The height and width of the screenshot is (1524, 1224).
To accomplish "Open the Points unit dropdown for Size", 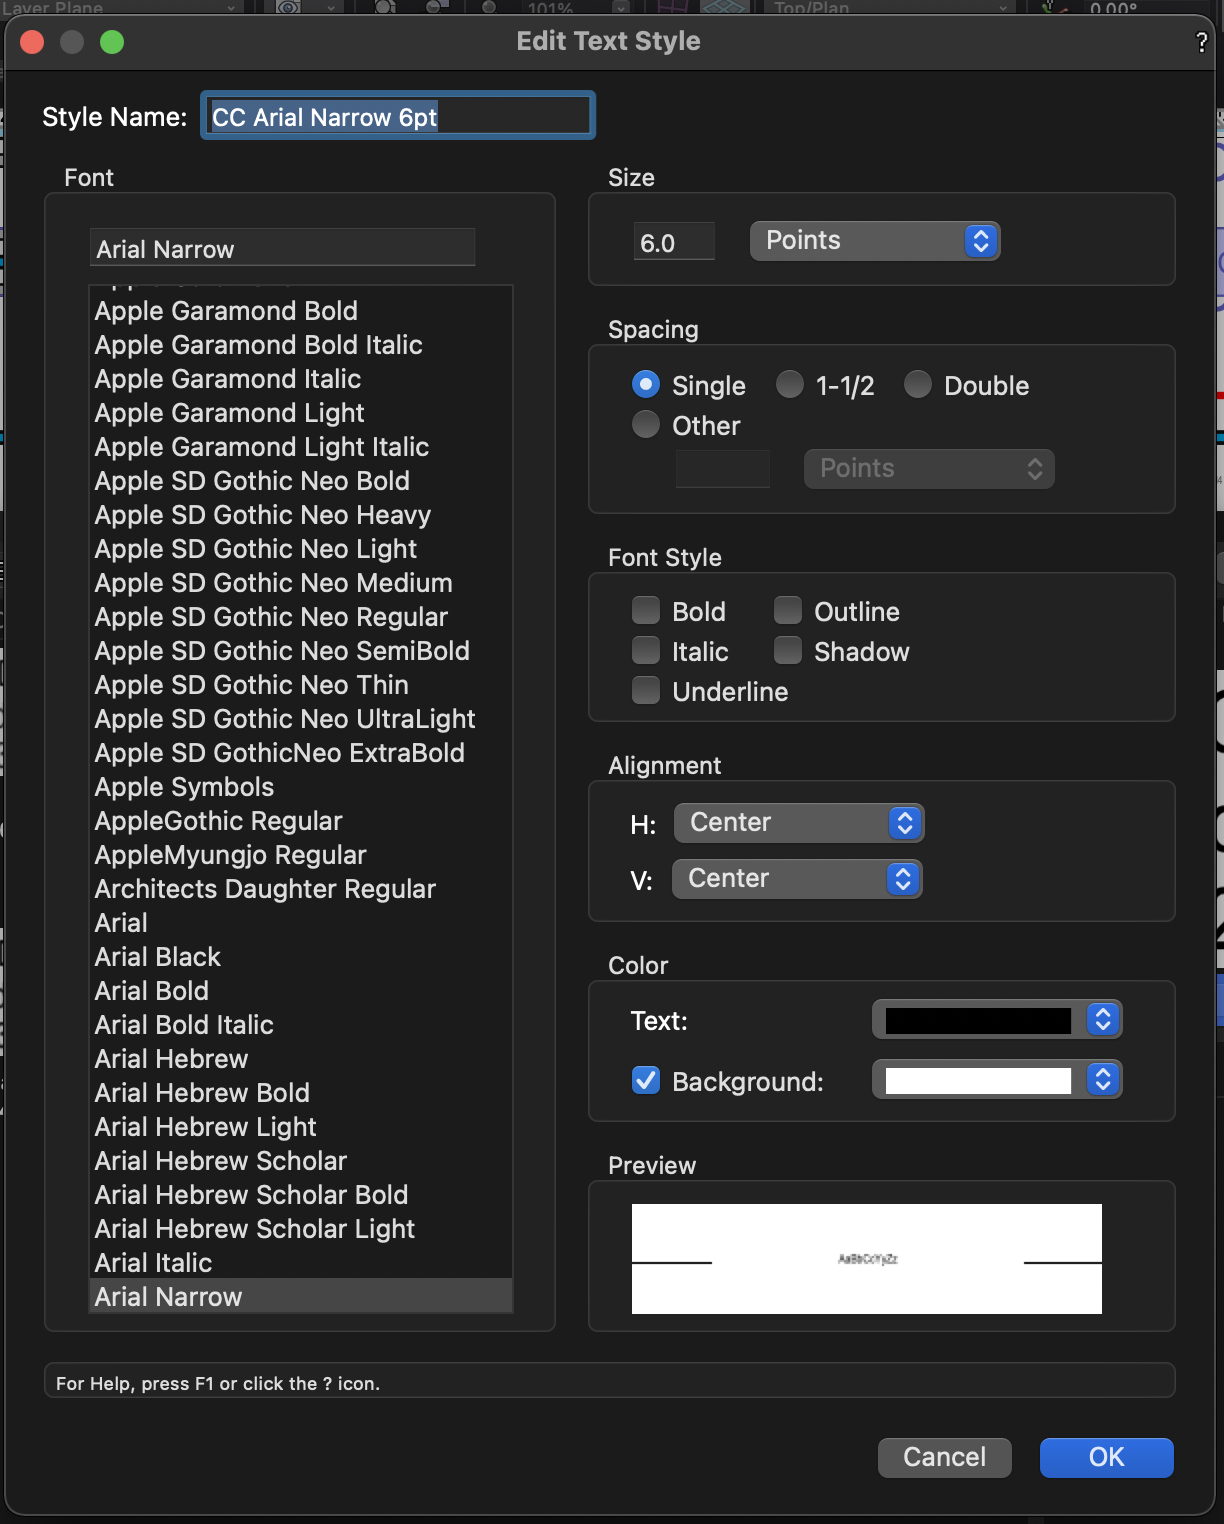I will 874,241.
